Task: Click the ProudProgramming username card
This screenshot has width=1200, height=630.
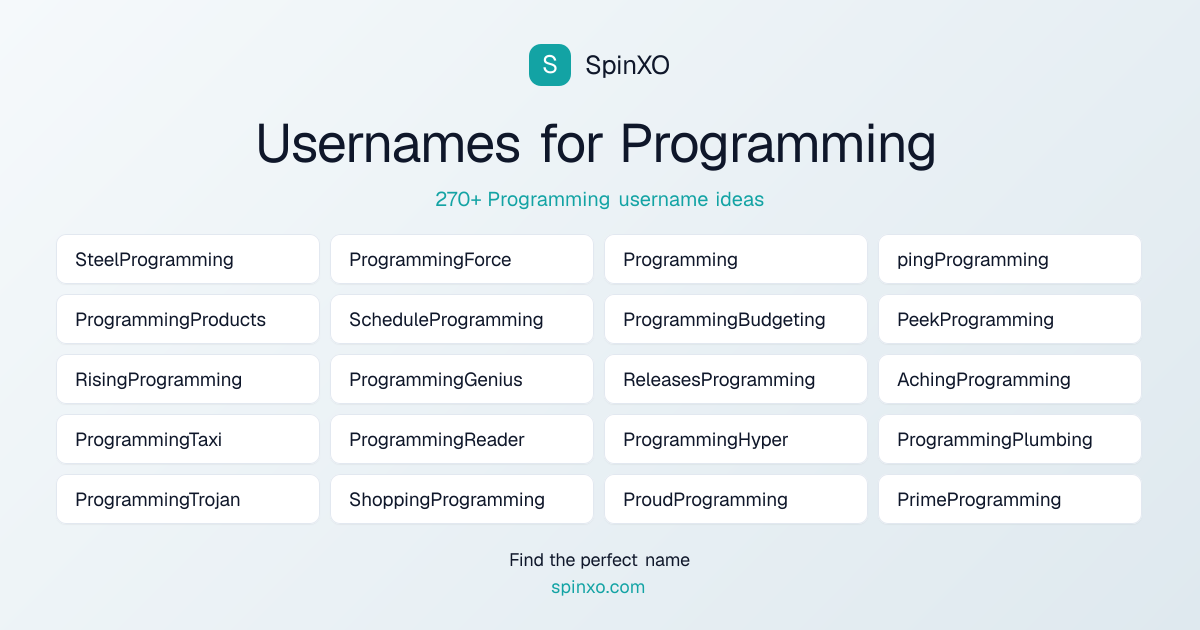Action: [x=736, y=499]
